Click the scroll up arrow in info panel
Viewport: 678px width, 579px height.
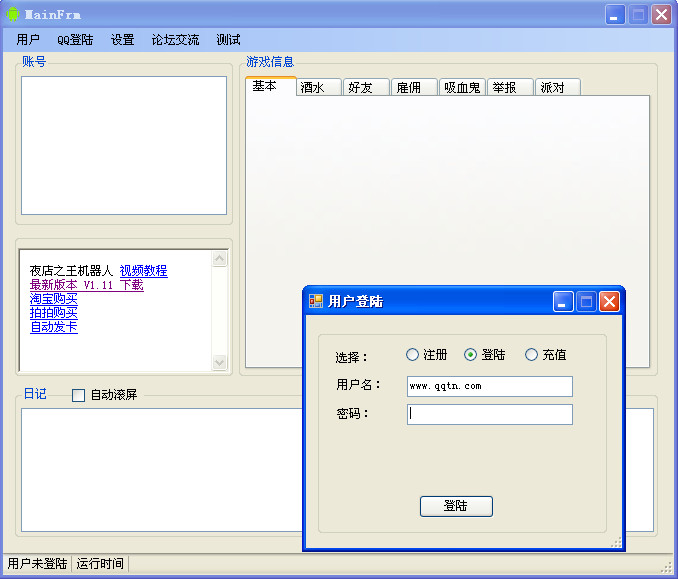[220, 259]
